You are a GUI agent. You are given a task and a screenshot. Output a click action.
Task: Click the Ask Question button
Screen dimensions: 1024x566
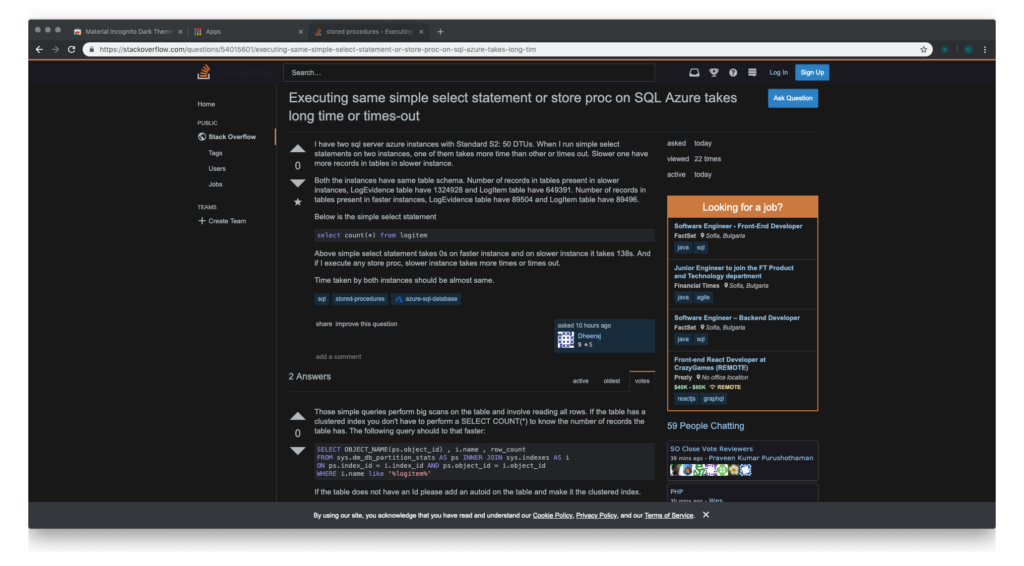(793, 98)
